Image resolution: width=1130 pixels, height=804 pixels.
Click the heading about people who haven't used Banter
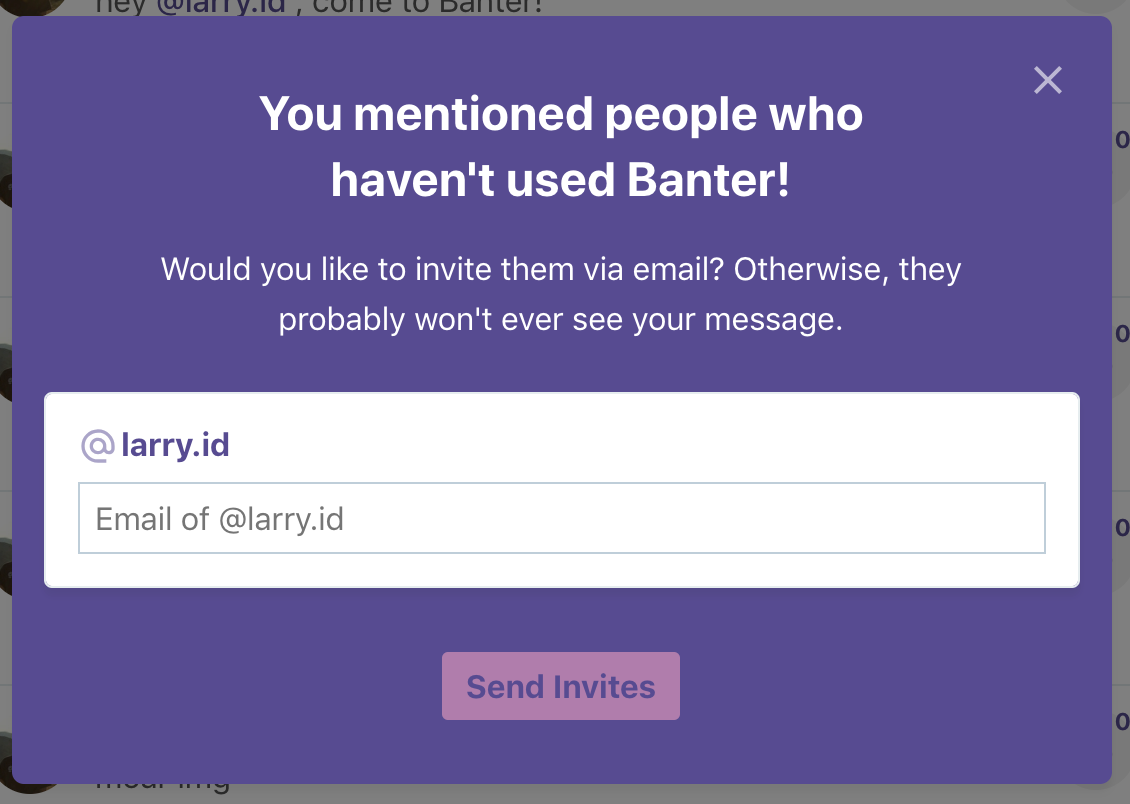tap(561, 146)
